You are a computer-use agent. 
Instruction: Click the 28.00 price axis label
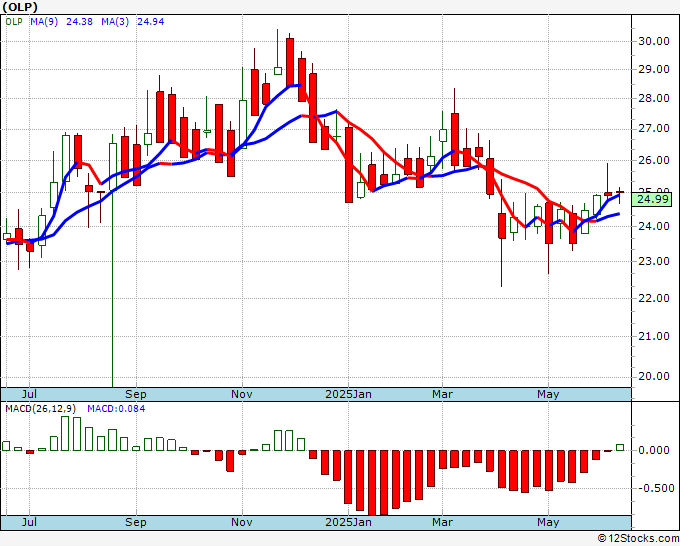[x=654, y=98]
